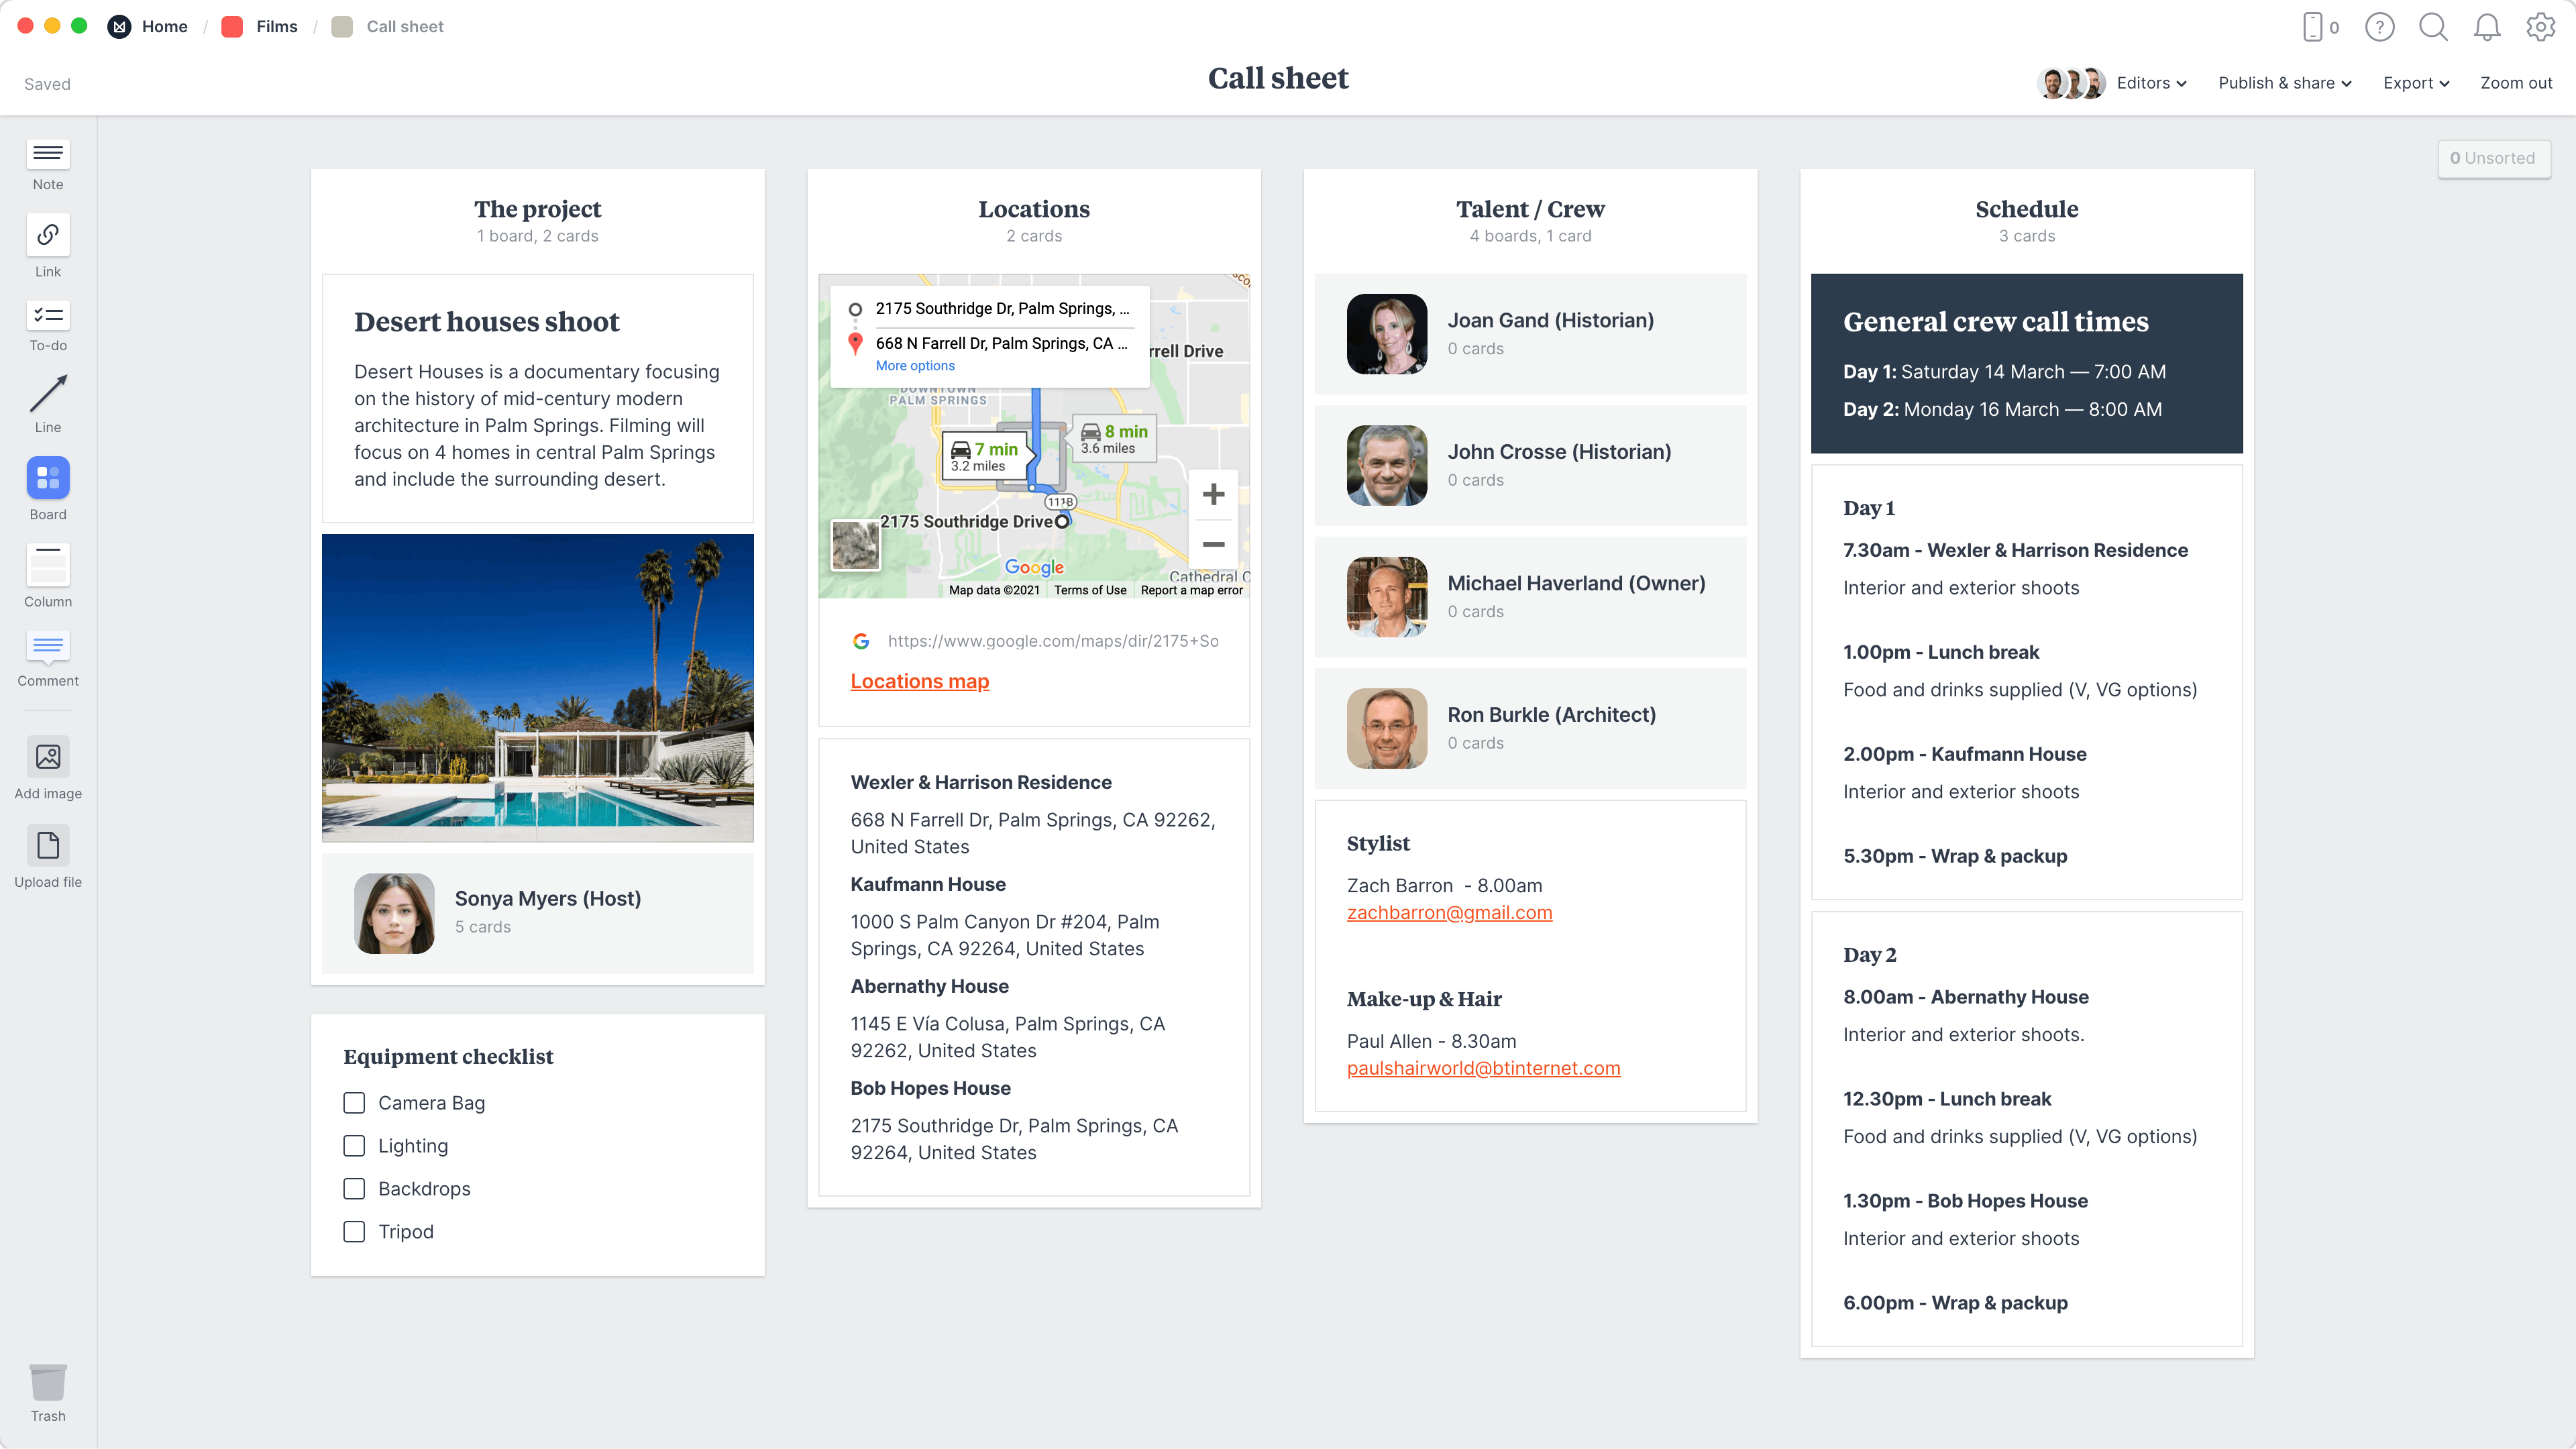Viewport: 2576px width, 1449px height.
Task: Navigate to Home breadcrumb
Action: tap(164, 27)
